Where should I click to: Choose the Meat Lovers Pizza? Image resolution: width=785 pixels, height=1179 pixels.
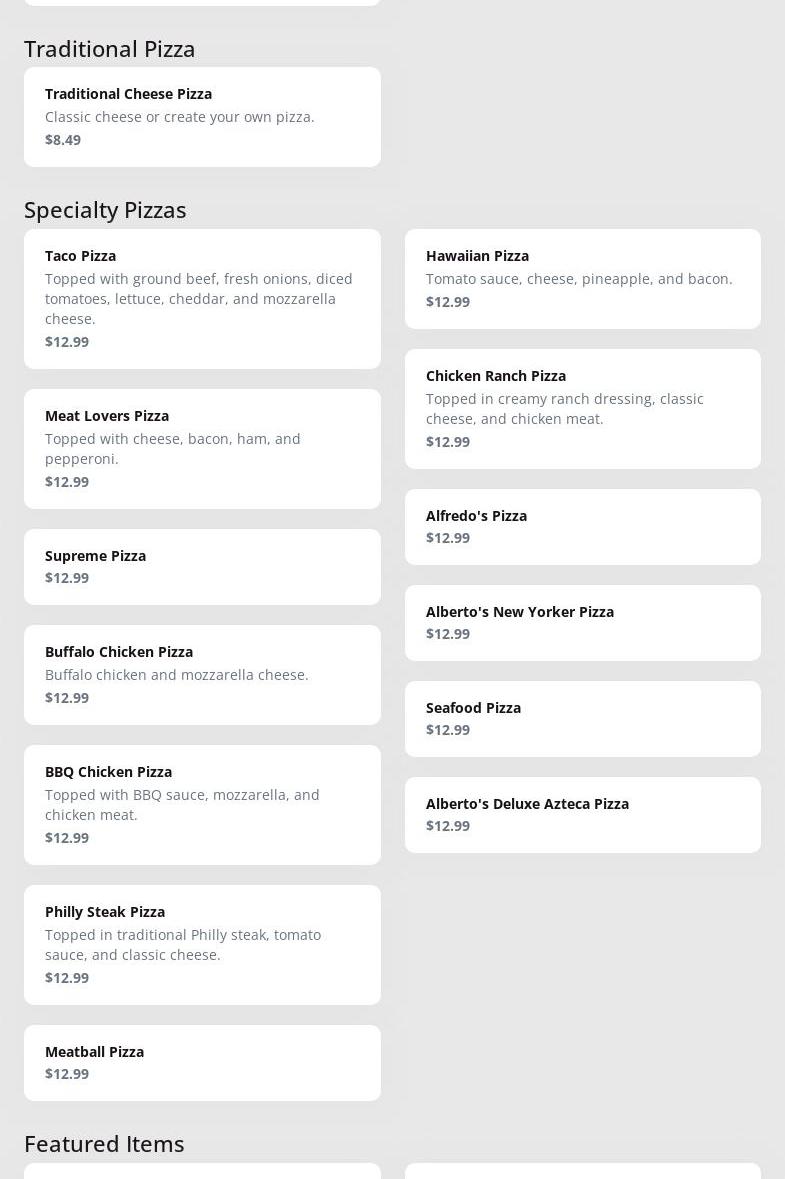pos(202,448)
